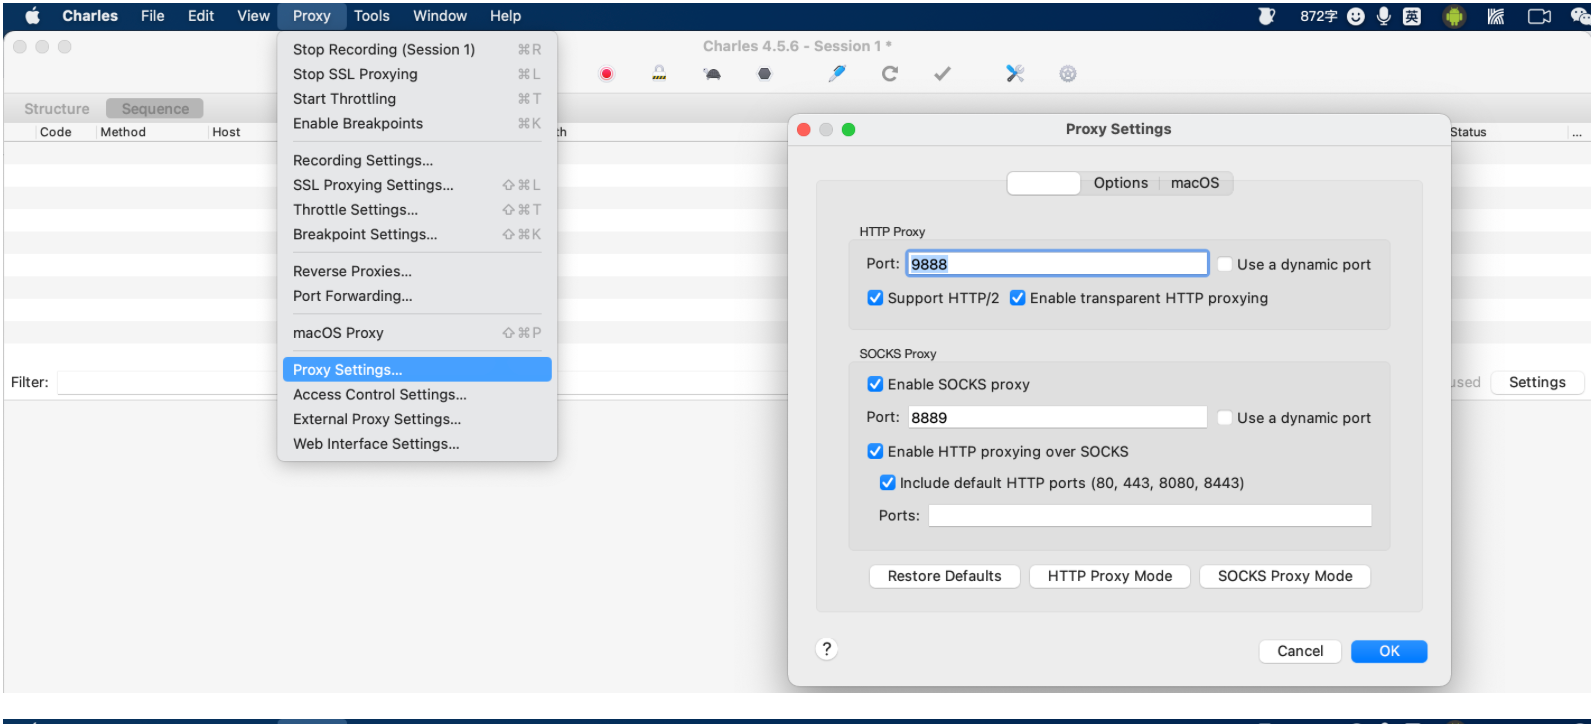The image size is (1594, 724).
Task: Click the blue pen Compose icon
Action: pos(838,73)
